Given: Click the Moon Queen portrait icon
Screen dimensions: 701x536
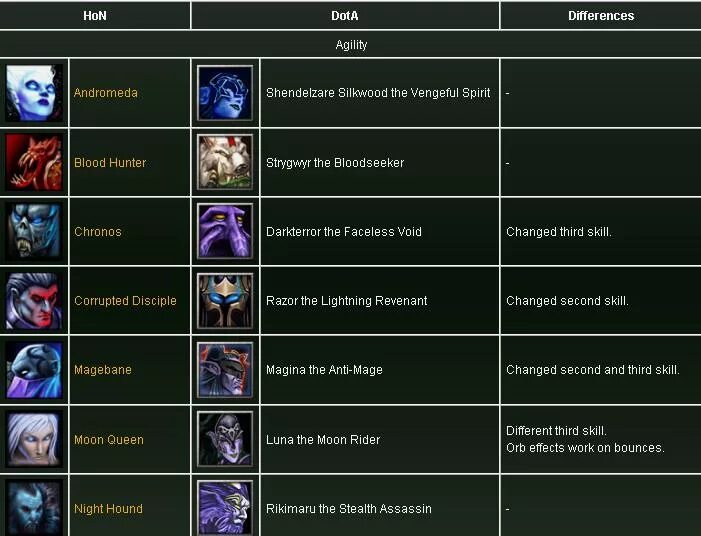Looking at the screenshot, I should coord(34,439).
